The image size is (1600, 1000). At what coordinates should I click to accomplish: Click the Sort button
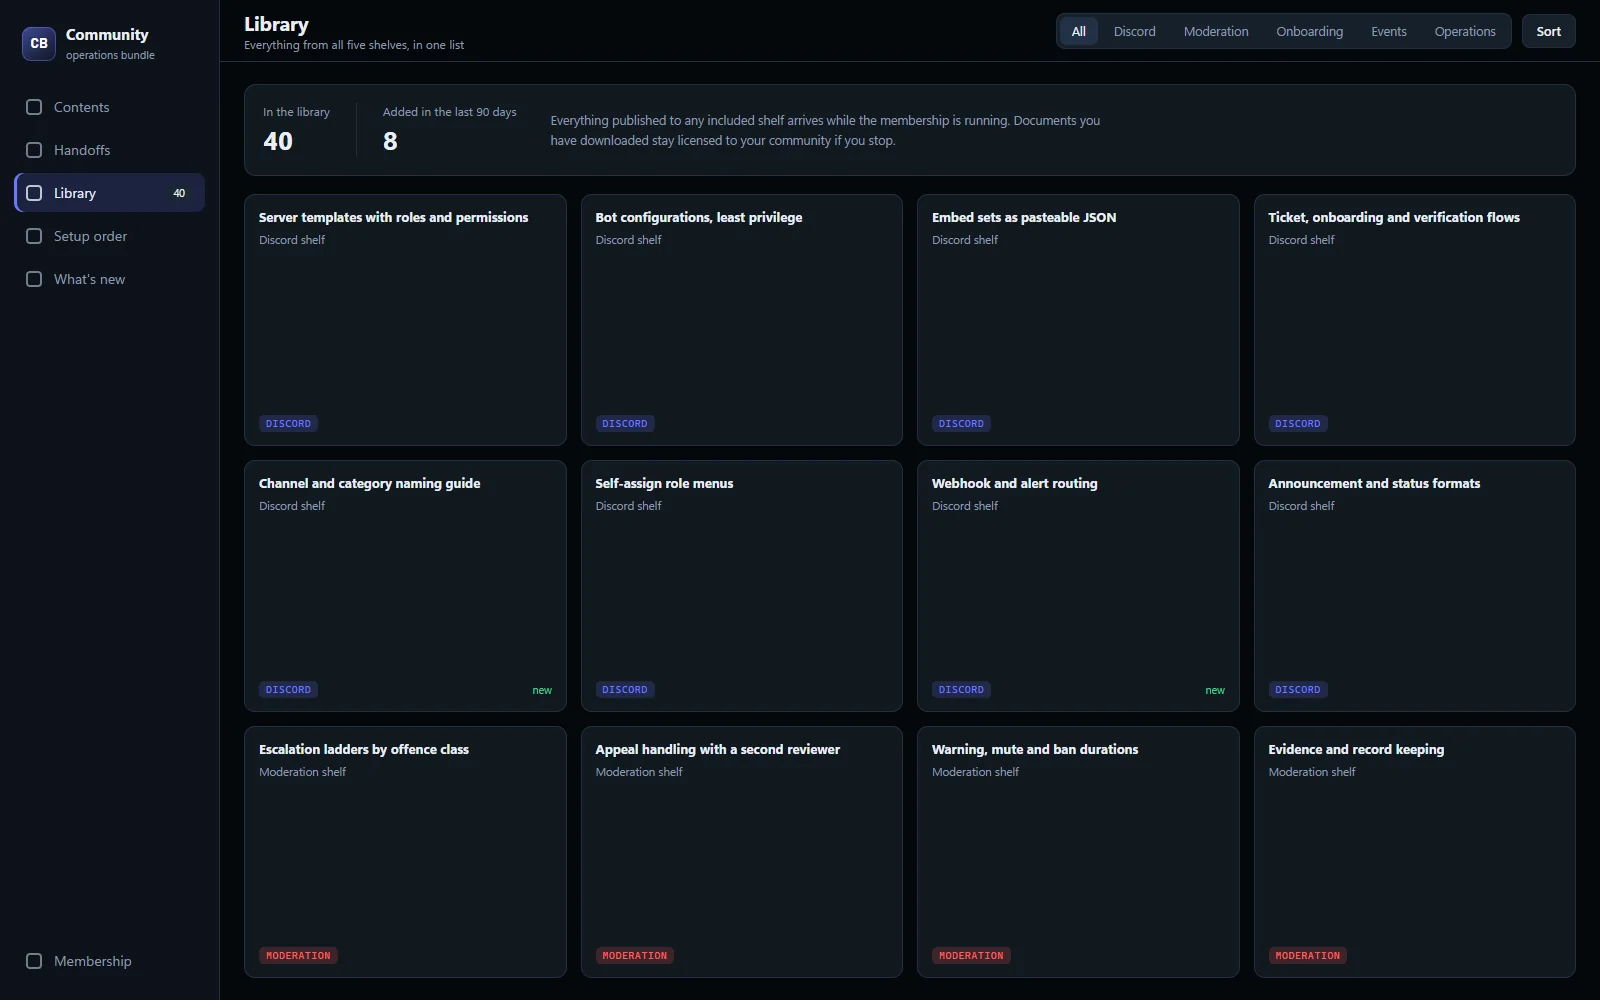pos(1548,31)
